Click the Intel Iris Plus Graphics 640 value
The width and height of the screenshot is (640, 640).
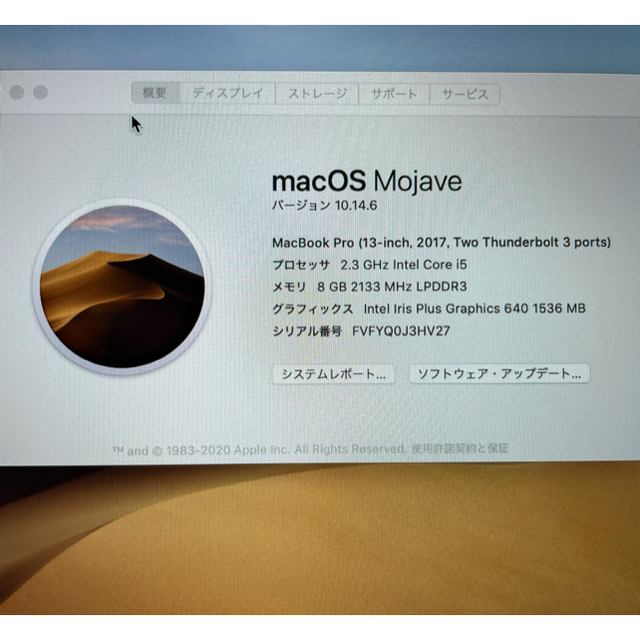[x=474, y=308]
